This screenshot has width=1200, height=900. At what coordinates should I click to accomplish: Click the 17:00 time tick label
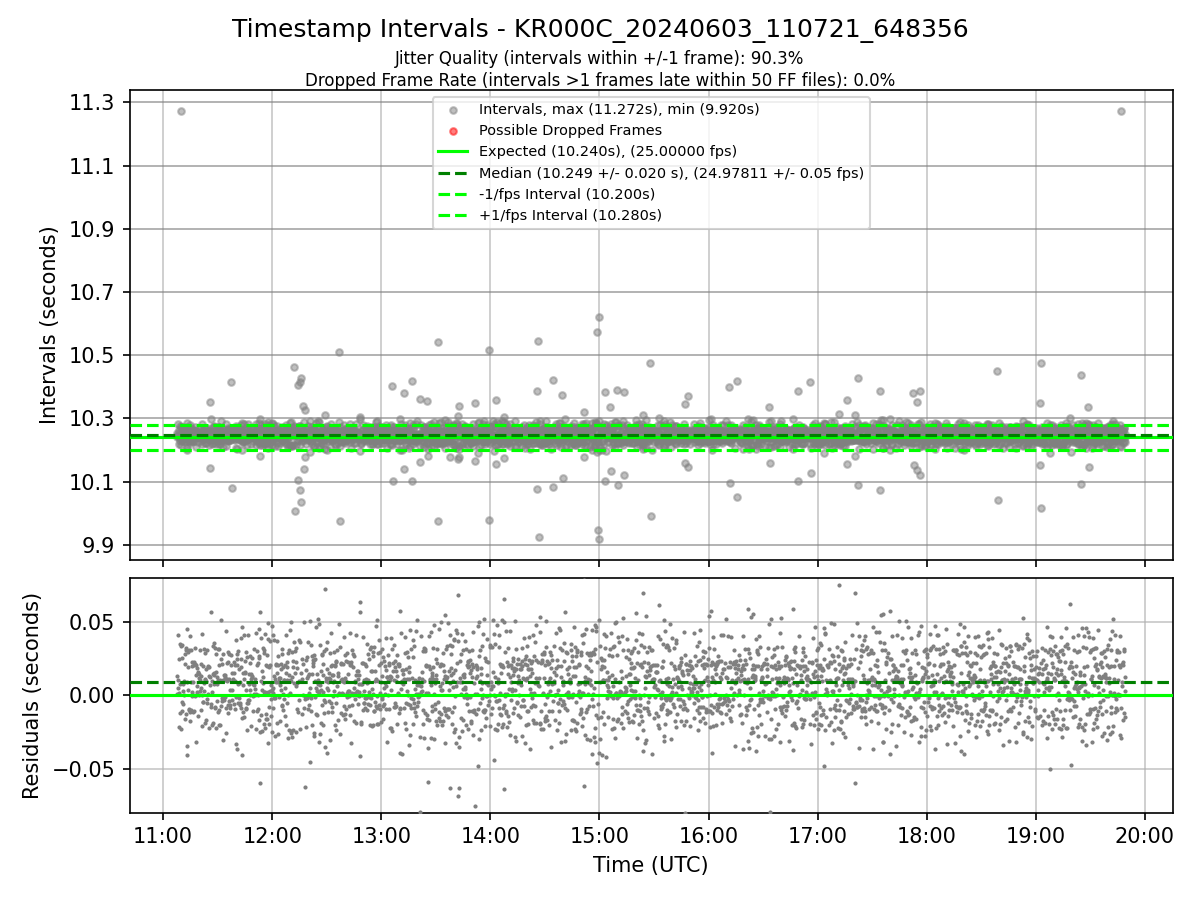pos(817,835)
